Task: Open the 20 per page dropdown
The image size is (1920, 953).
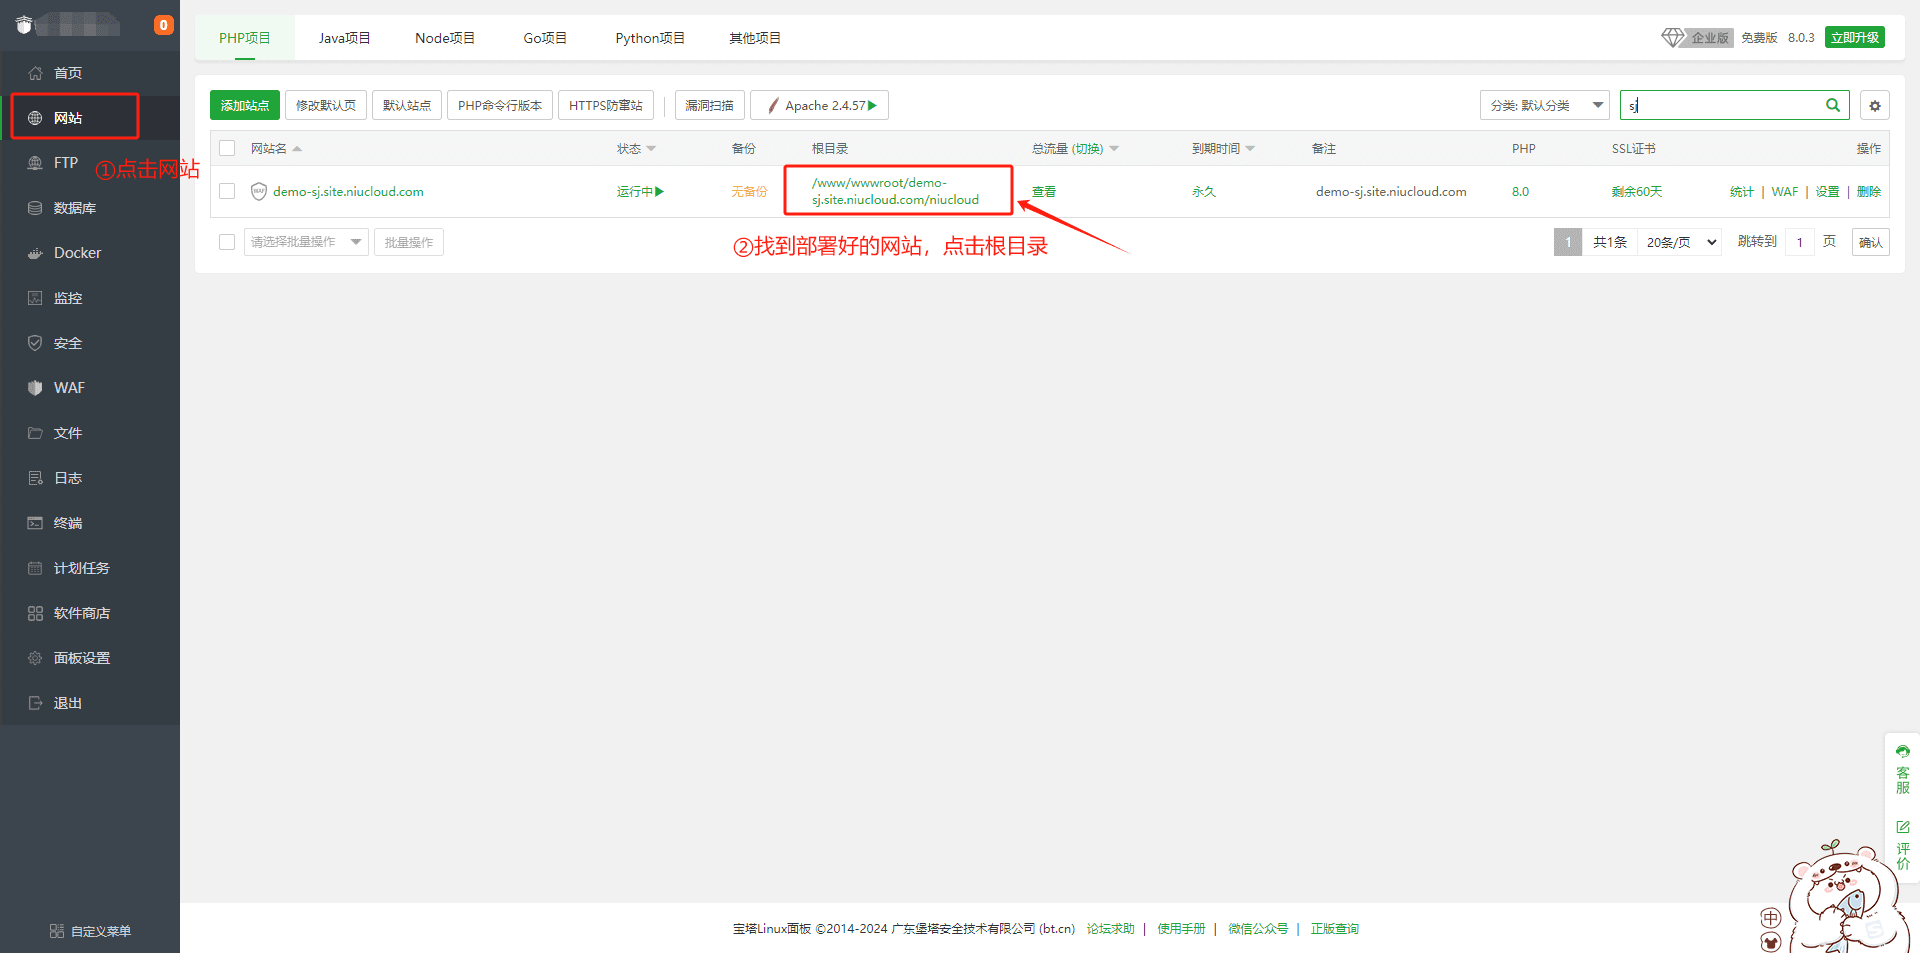Action: pos(1680,242)
